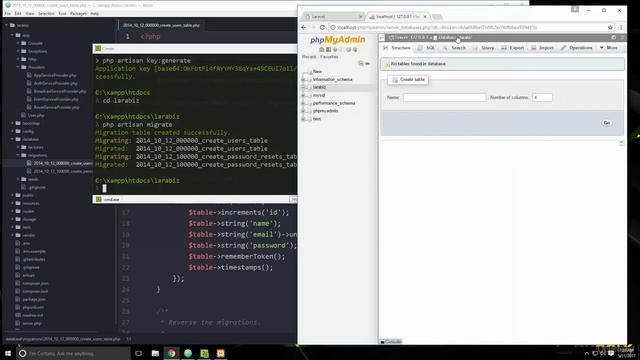640x360 pixels.
Task: Click Cortana search box on taskbar
Action: point(73,353)
